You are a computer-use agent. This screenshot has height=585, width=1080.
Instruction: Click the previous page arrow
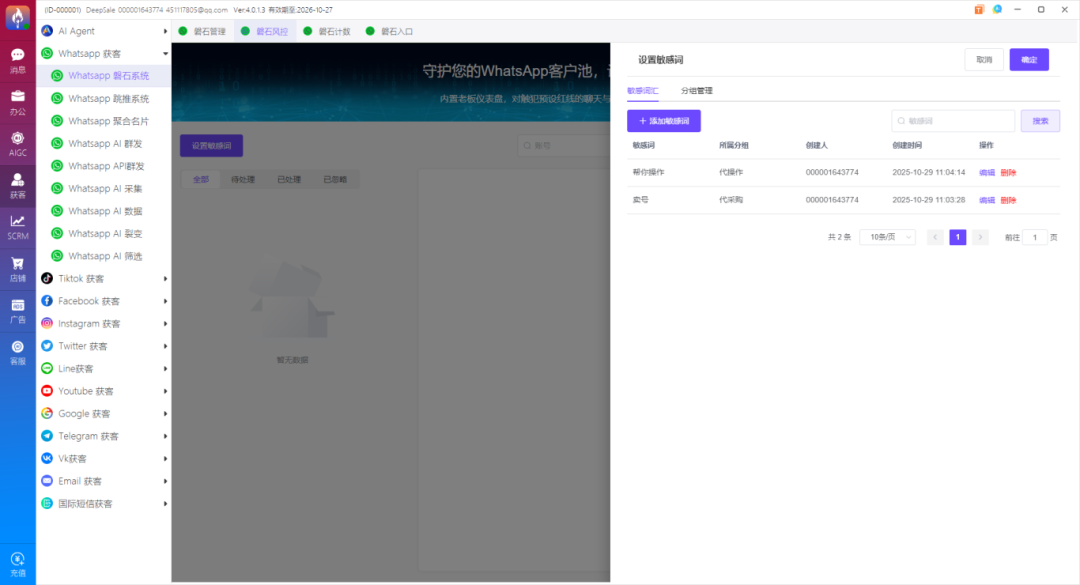935,237
